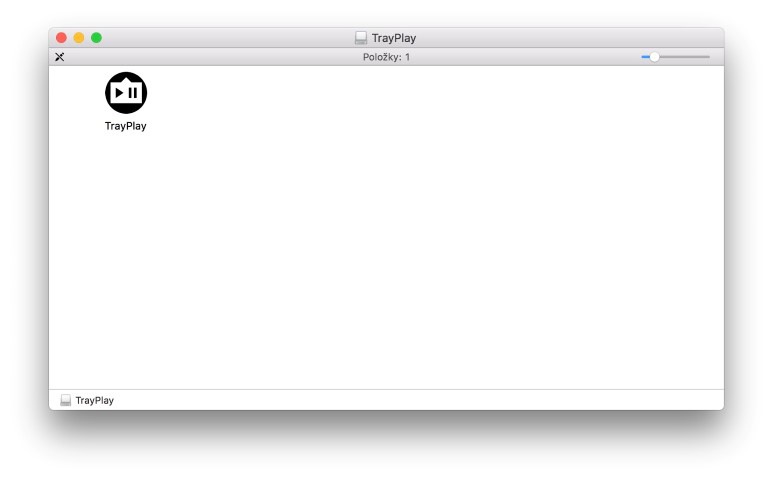Click the pause bars on TrayPlay icon
The height and width of the screenshot is (480, 773).
[x=133, y=93]
